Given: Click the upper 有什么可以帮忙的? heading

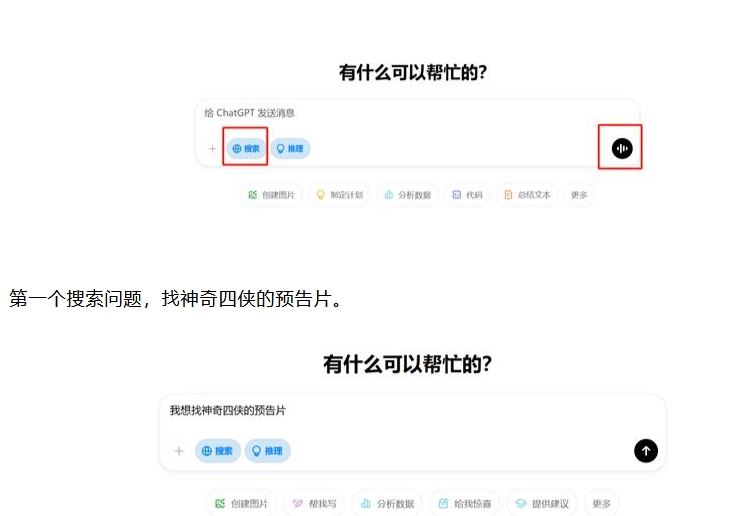Looking at the screenshot, I should (x=413, y=73).
